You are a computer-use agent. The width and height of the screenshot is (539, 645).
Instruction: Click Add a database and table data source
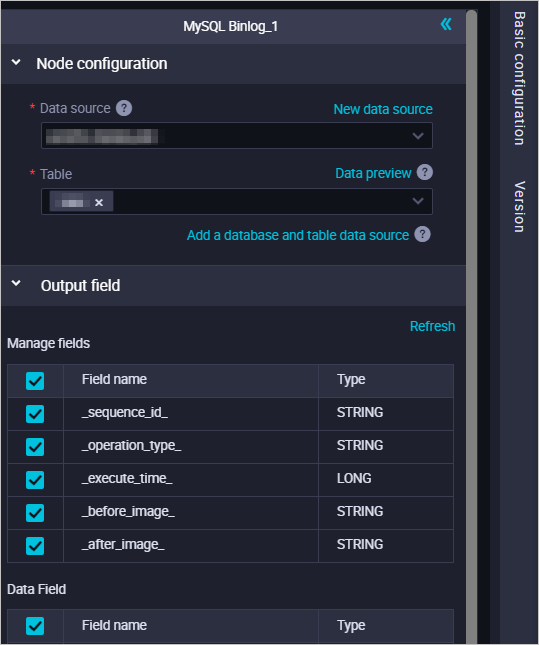click(x=298, y=235)
